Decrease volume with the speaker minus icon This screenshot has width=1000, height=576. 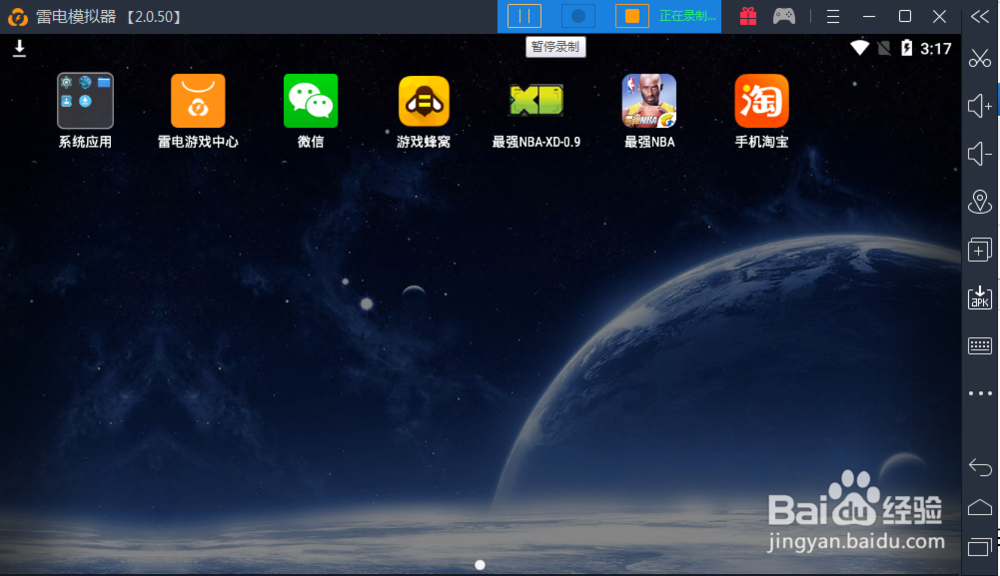(980, 154)
